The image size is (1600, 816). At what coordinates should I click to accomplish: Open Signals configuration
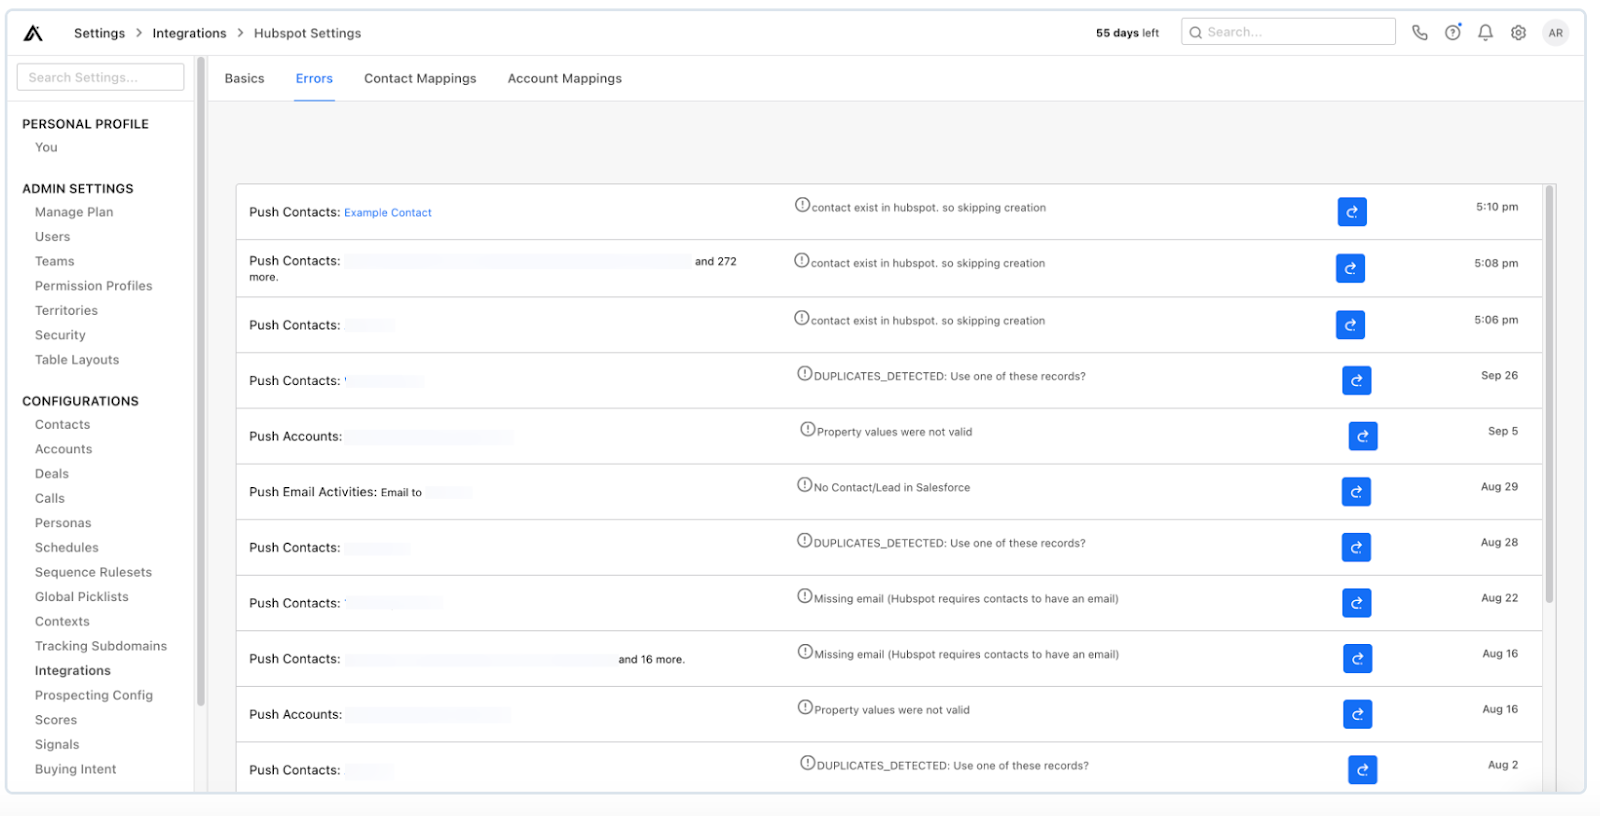57,745
